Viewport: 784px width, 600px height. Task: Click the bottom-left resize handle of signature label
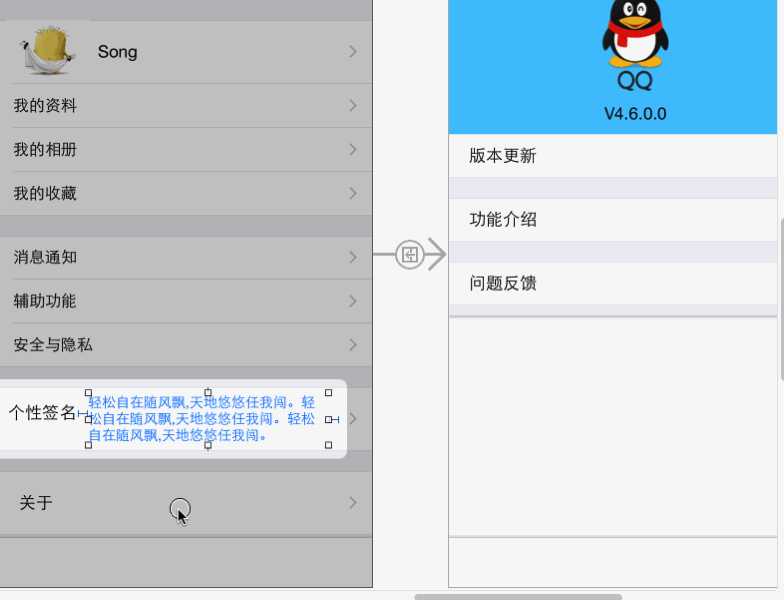88,444
